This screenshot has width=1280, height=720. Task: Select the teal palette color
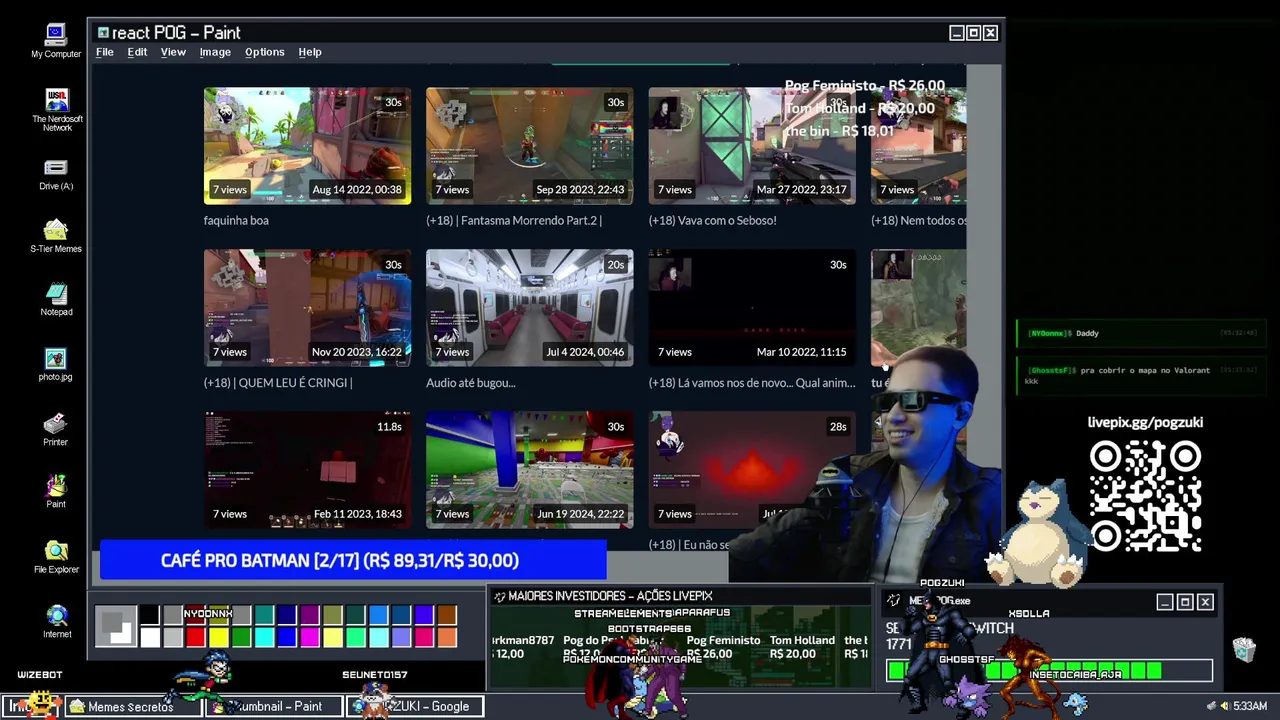tap(265, 615)
